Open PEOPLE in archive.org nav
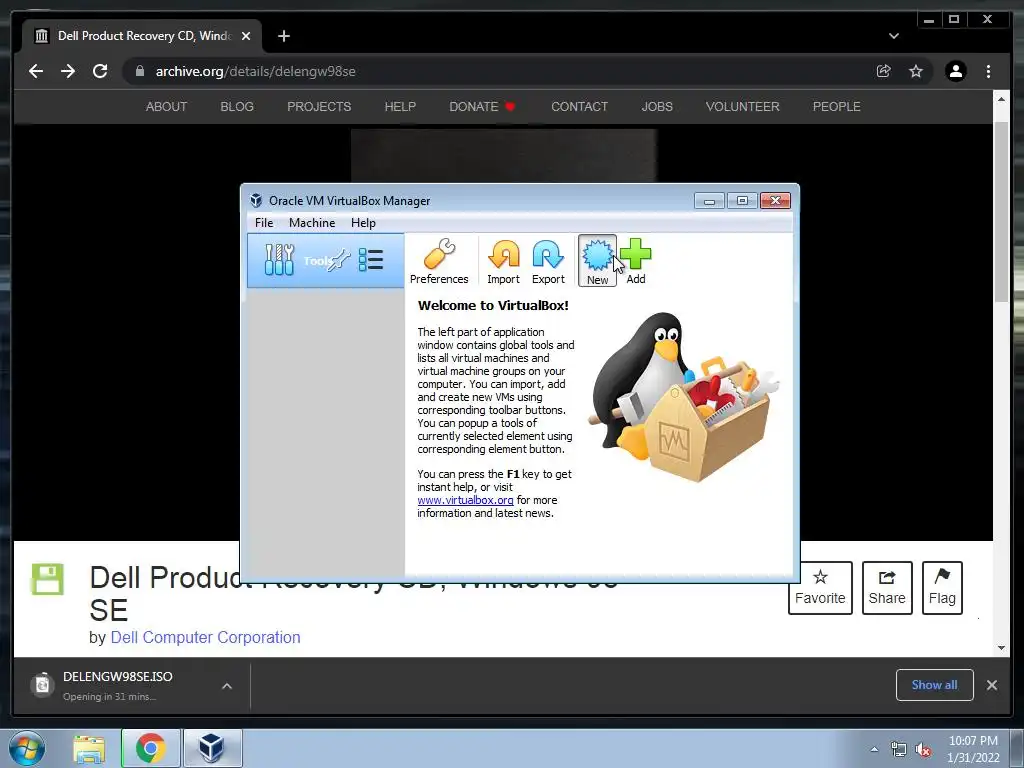 click(x=837, y=106)
